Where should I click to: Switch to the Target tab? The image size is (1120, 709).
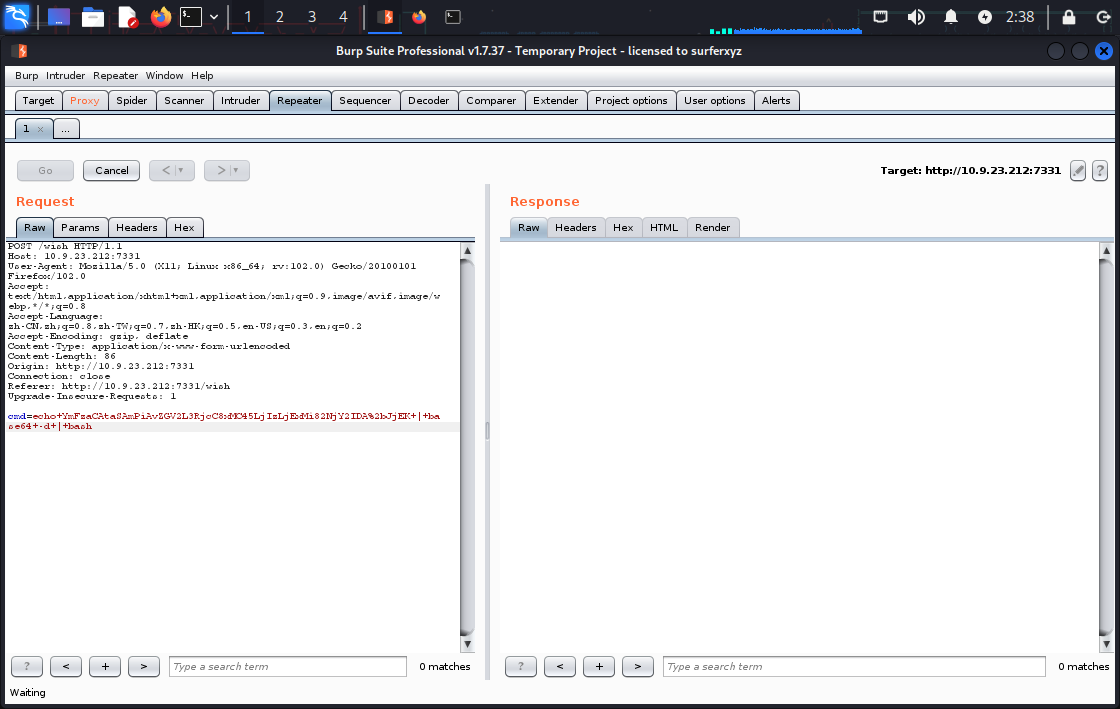click(x=38, y=101)
